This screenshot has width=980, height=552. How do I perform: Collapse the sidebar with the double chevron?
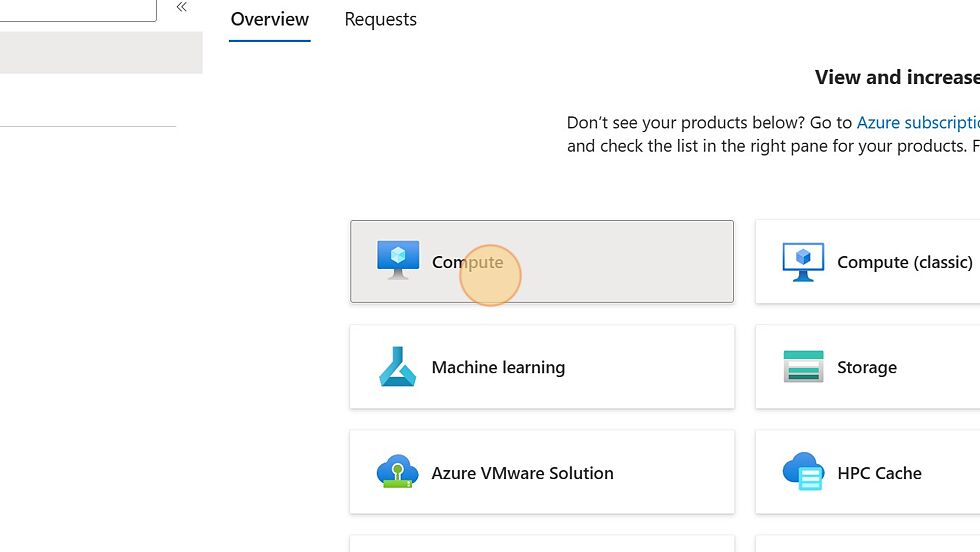click(181, 7)
